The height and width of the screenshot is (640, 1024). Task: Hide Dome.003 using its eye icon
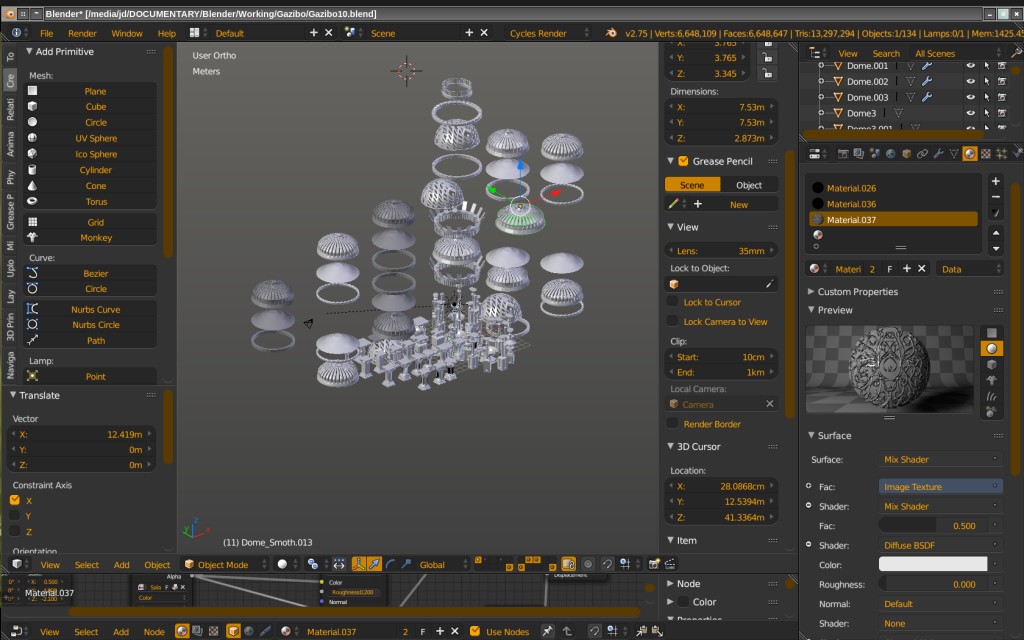[x=972, y=97]
